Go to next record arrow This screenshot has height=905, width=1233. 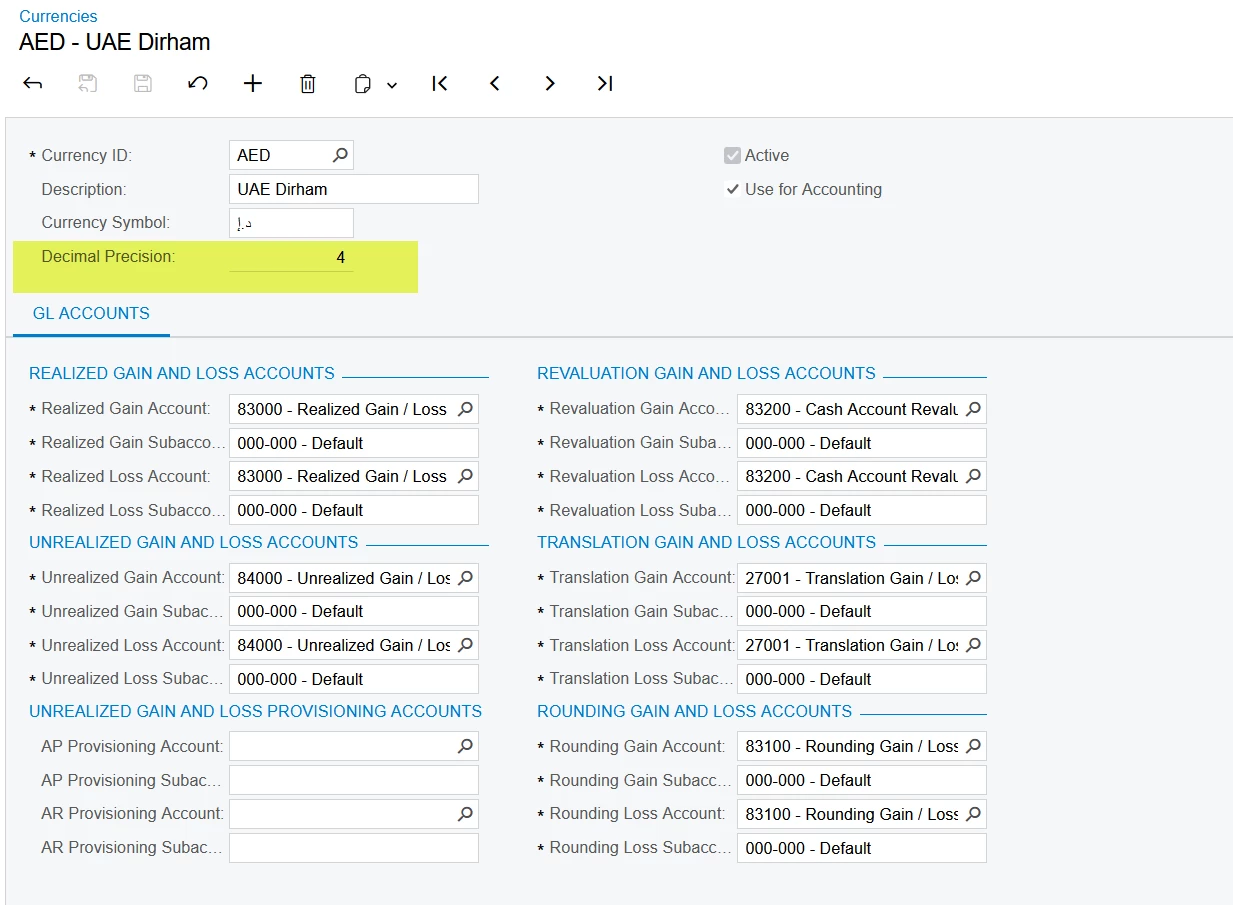[x=549, y=84]
